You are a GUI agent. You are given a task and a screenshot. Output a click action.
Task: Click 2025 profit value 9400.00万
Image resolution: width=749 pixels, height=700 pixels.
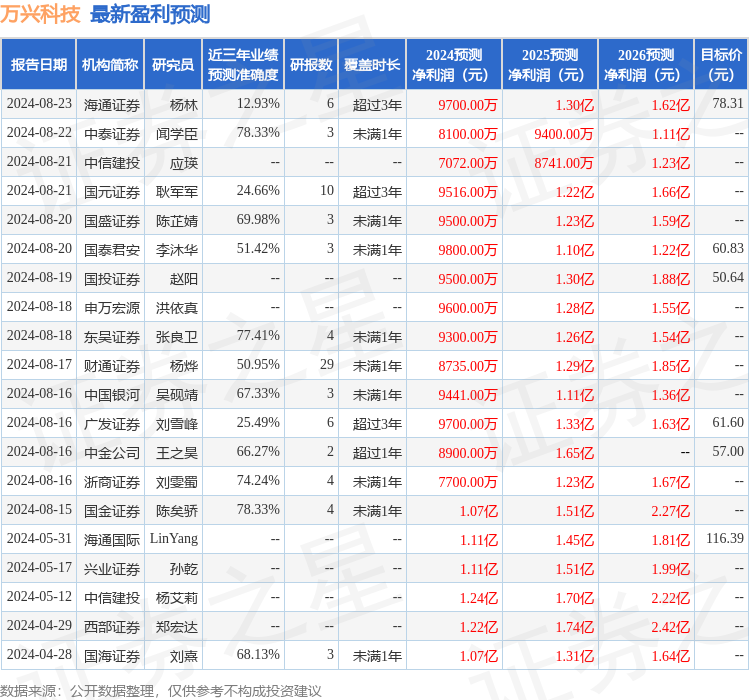(x=564, y=134)
